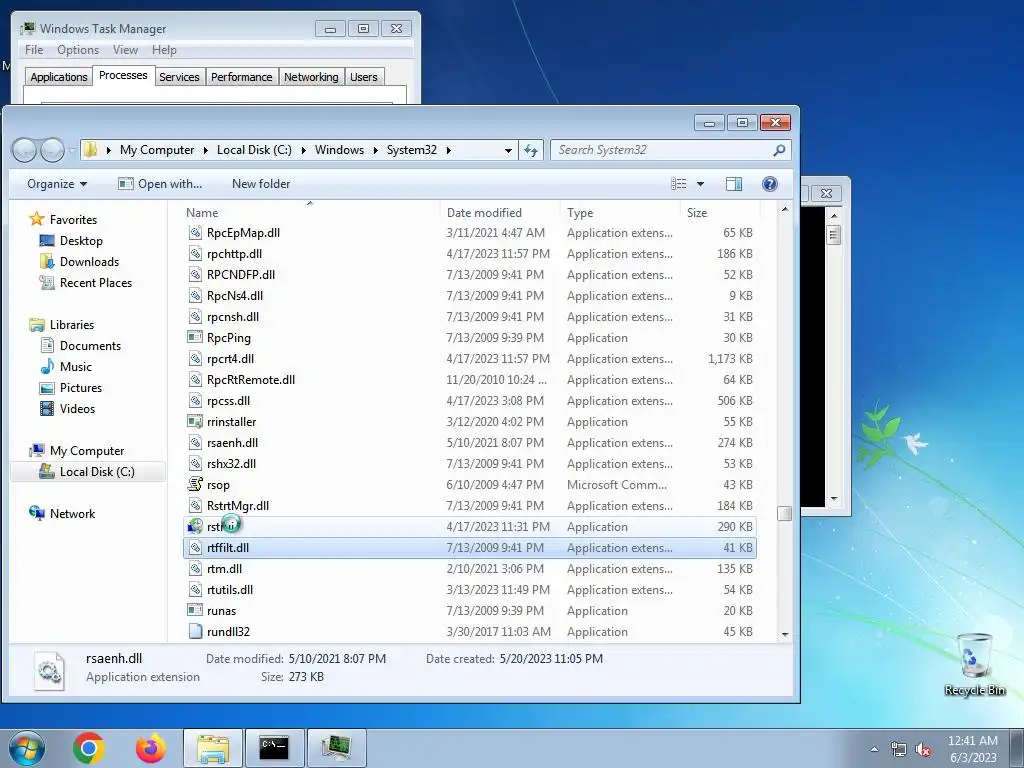Click the Back navigation arrow in Explorer

click(x=25, y=150)
